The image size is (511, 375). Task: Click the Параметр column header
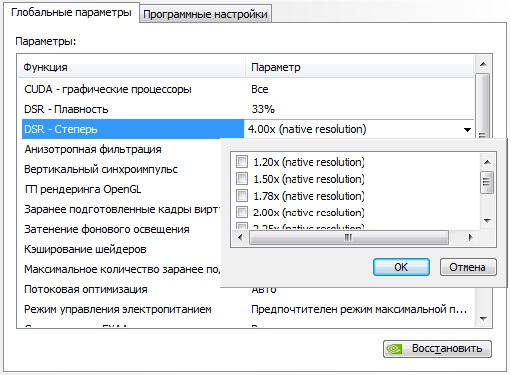[x=360, y=68]
